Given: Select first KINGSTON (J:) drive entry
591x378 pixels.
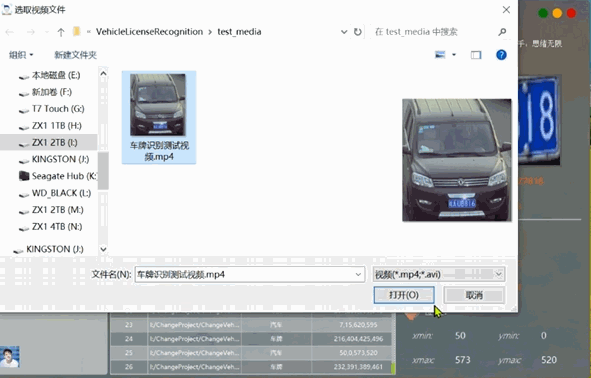Looking at the screenshot, I should [60, 159].
